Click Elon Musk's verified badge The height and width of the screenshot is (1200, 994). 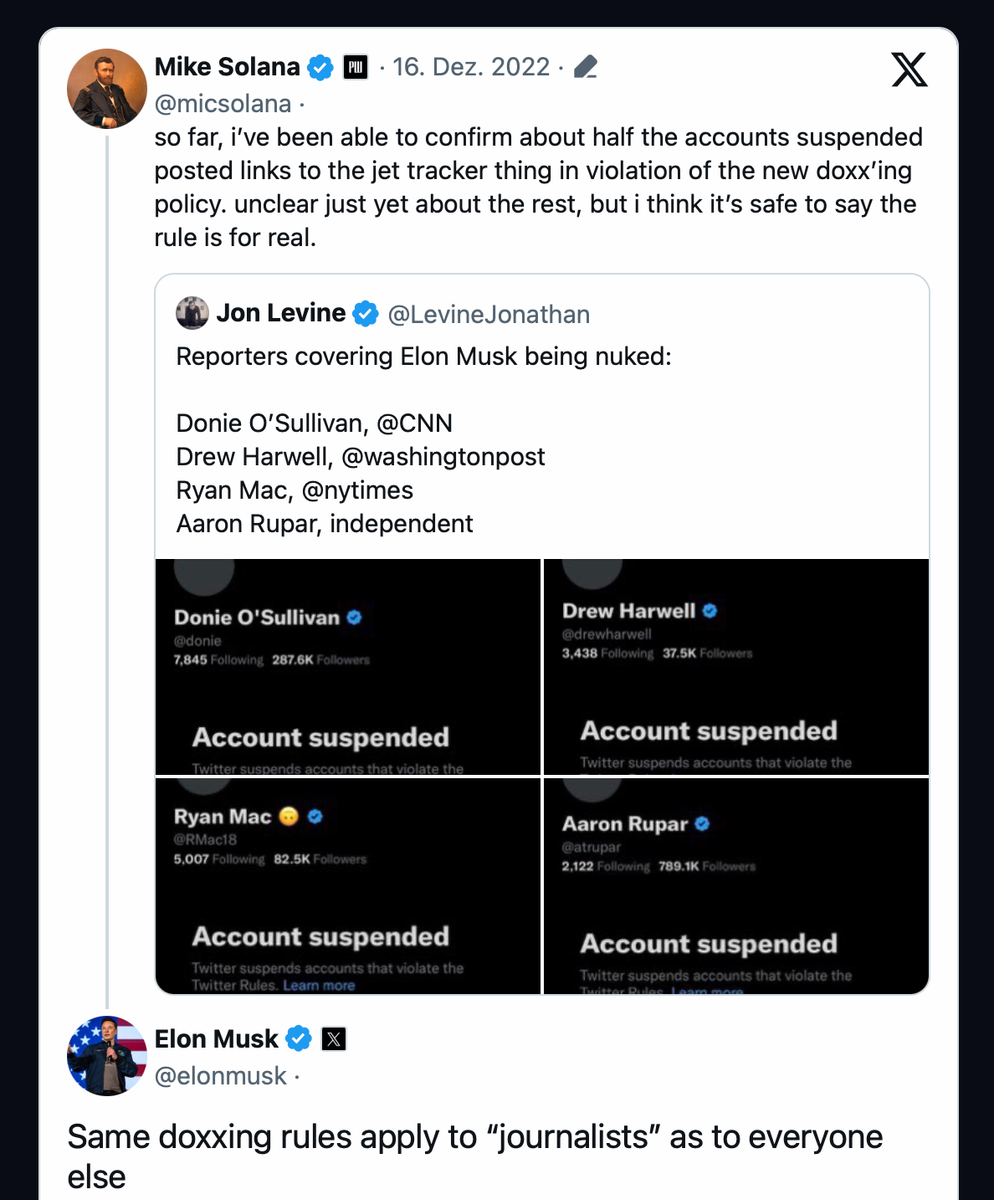coord(299,1039)
